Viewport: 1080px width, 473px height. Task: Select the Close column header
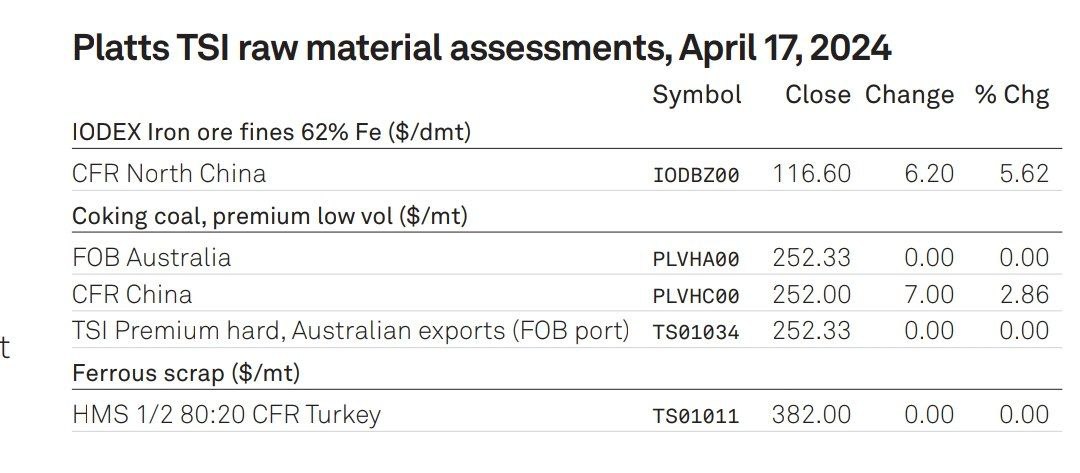[818, 94]
